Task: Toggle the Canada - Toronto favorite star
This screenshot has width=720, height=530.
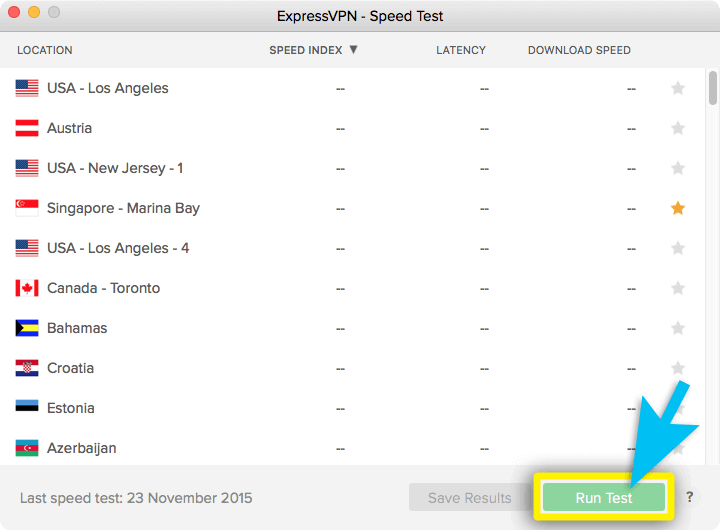Action: pyautogui.click(x=678, y=288)
